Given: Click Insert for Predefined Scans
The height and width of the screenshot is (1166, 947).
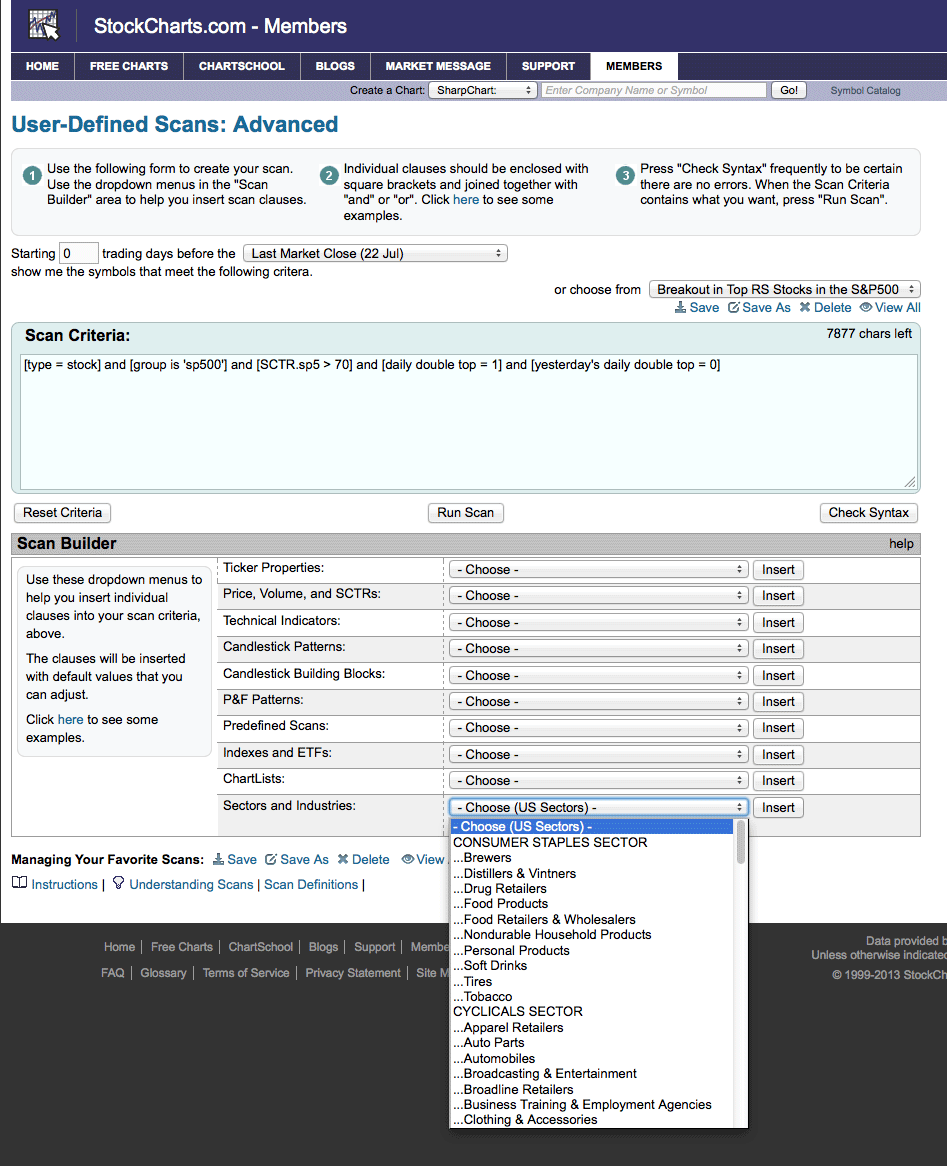Looking at the screenshot, I should pos(778,728).
